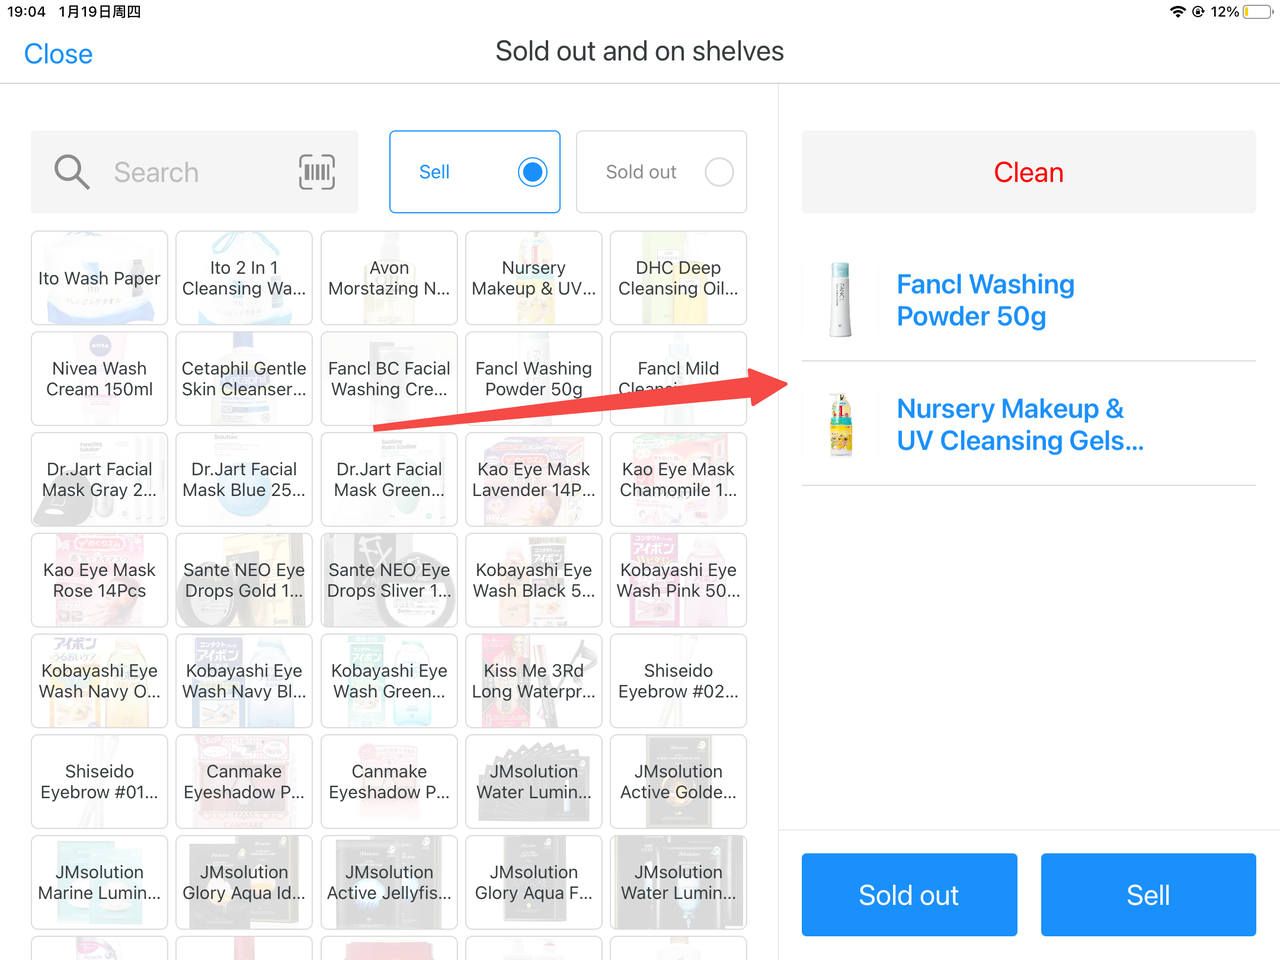Check the battery icon in status bar

tap(1258, 12)
